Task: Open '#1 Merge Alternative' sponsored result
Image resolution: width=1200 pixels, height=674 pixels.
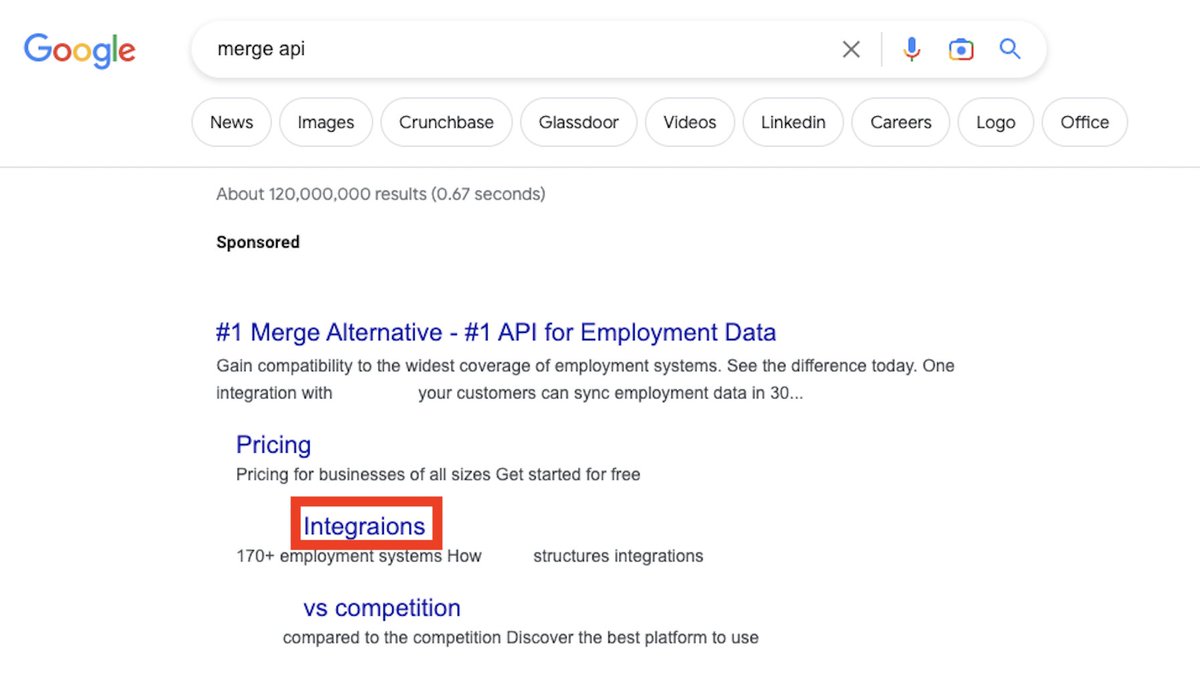Action: coord(496,332)
